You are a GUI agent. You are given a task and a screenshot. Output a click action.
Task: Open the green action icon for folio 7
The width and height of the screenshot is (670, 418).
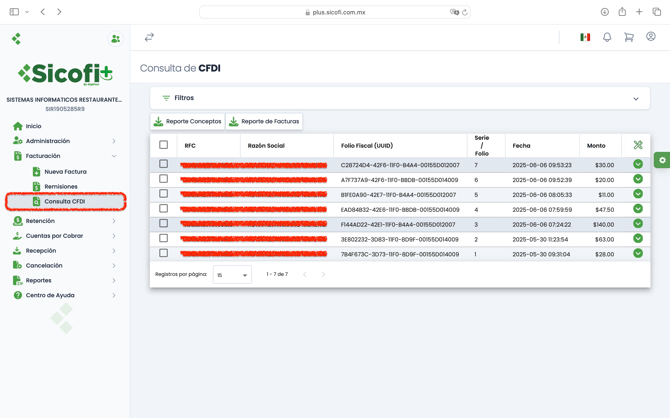[638, 164]
